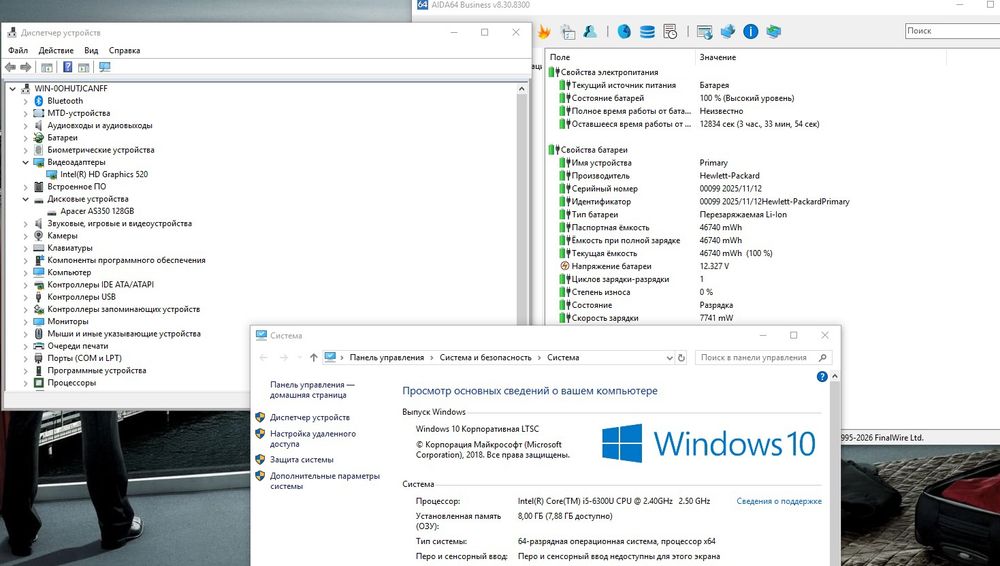Image resolution: width=1000 pixels, height=566 pixels.
Task: Click the Значение column header in AIDA64
Action: point(821,57)
